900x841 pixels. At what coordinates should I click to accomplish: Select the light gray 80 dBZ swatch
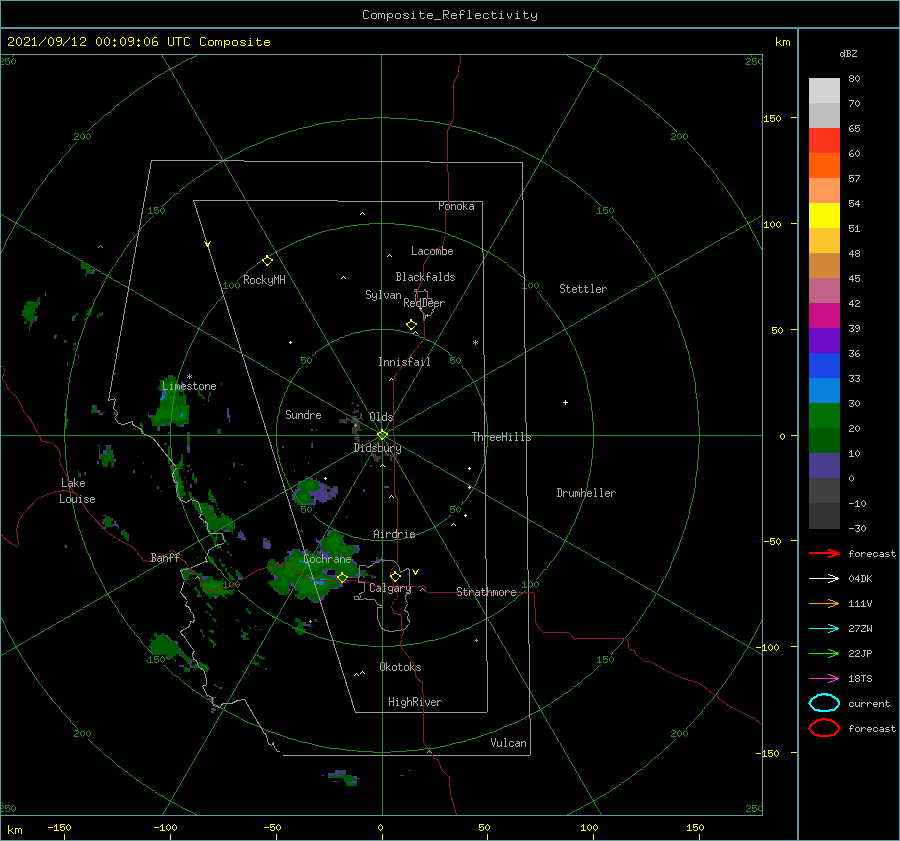824,91
